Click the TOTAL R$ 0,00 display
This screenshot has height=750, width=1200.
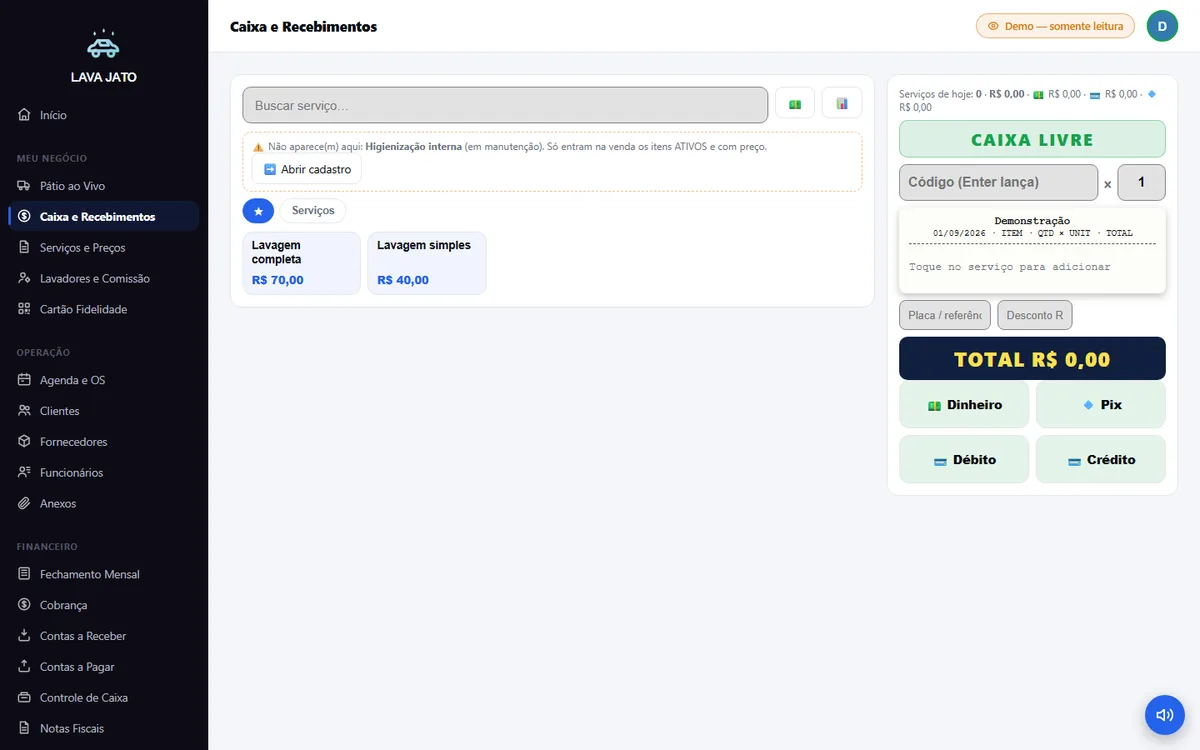(x=1033, y=359)
